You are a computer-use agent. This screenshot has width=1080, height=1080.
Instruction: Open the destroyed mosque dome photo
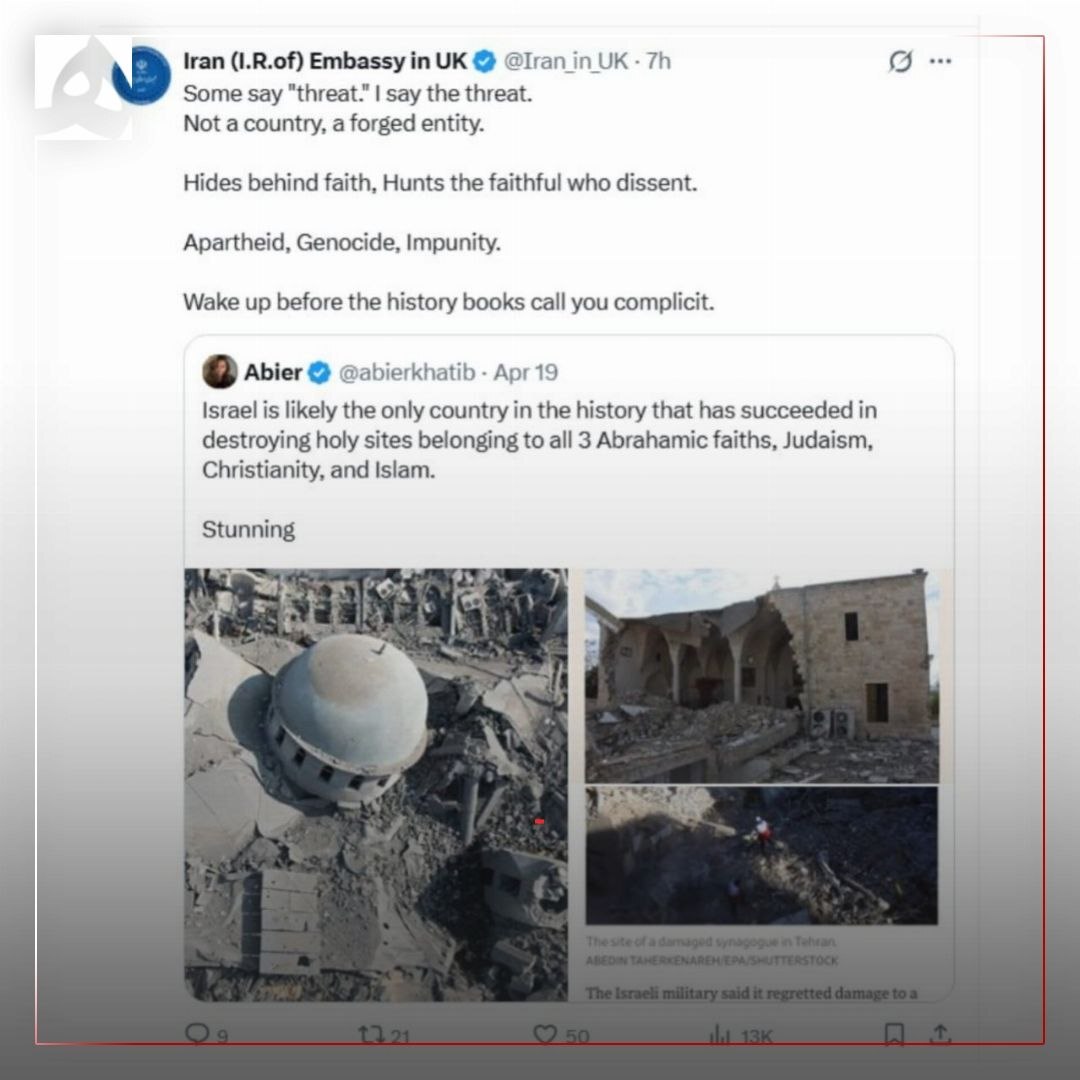click(376, 785)
